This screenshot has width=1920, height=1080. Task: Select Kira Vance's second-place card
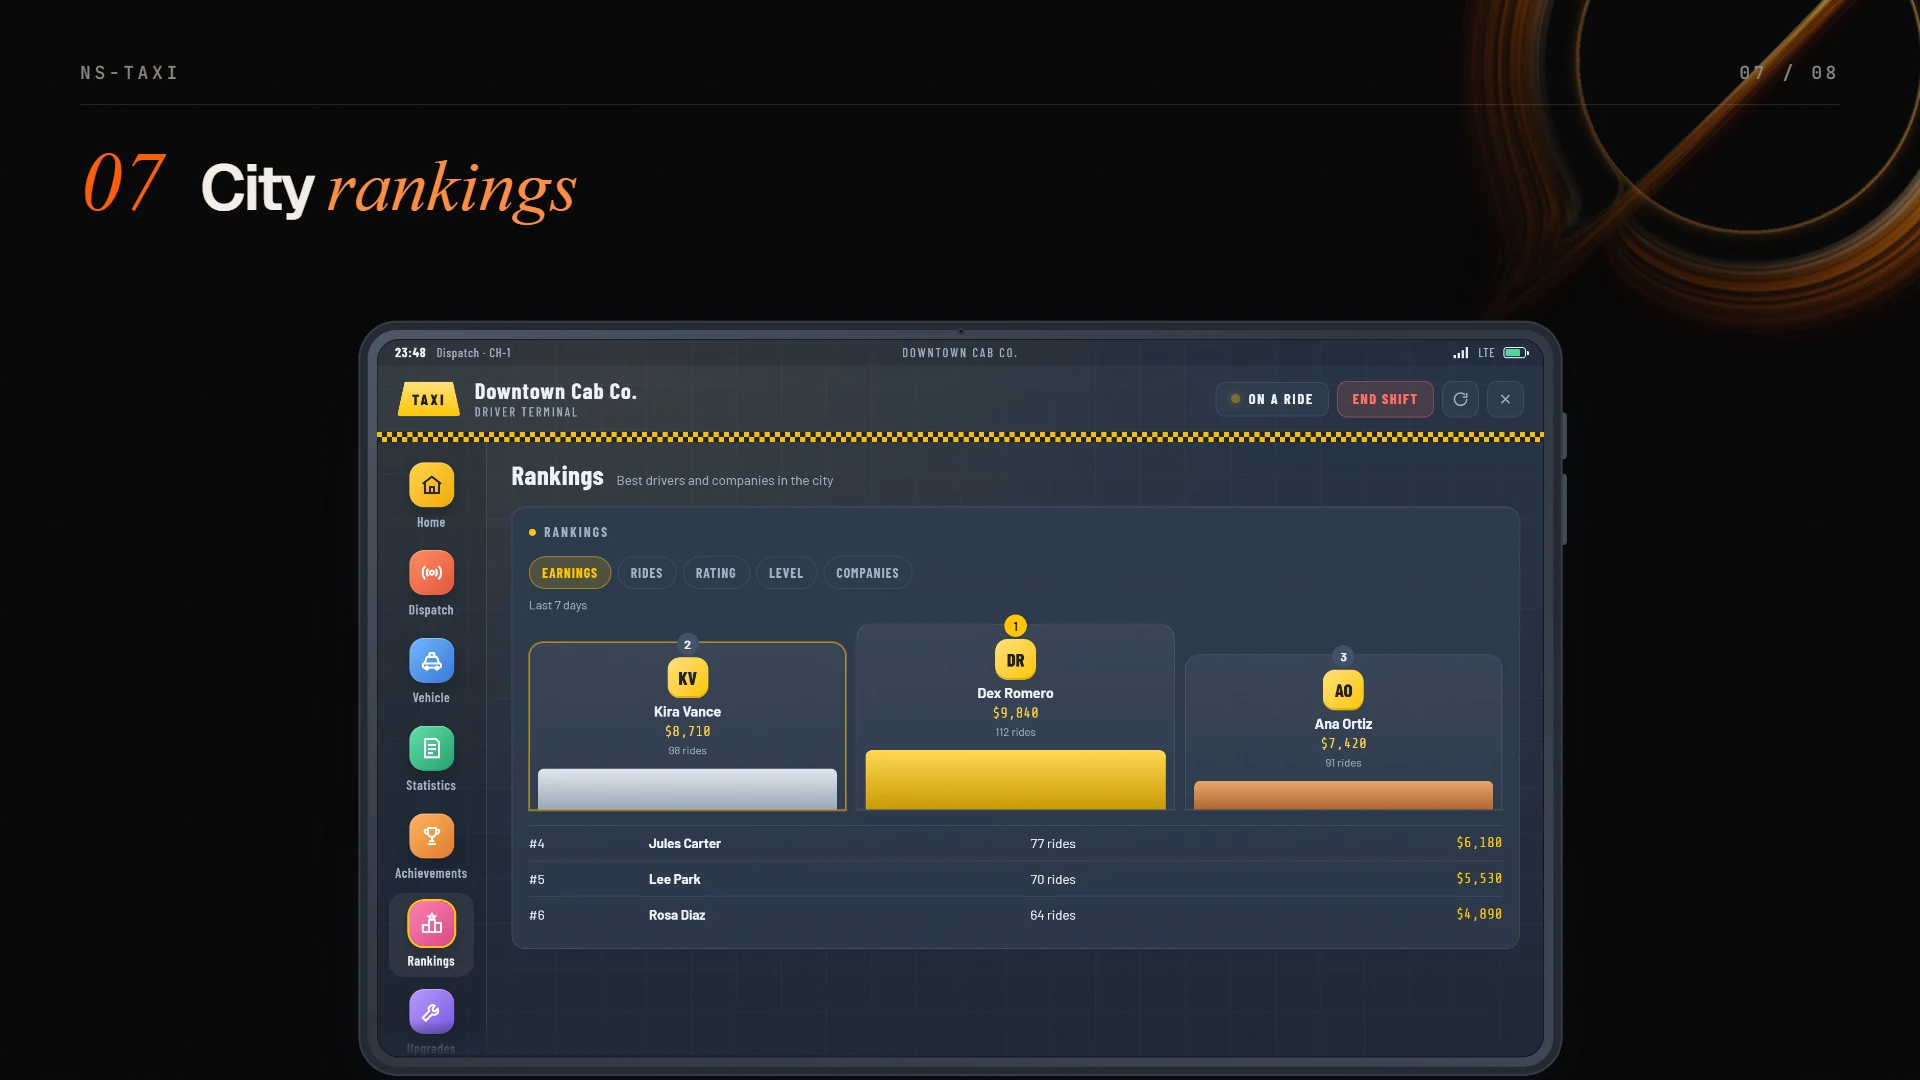(687, 726)
